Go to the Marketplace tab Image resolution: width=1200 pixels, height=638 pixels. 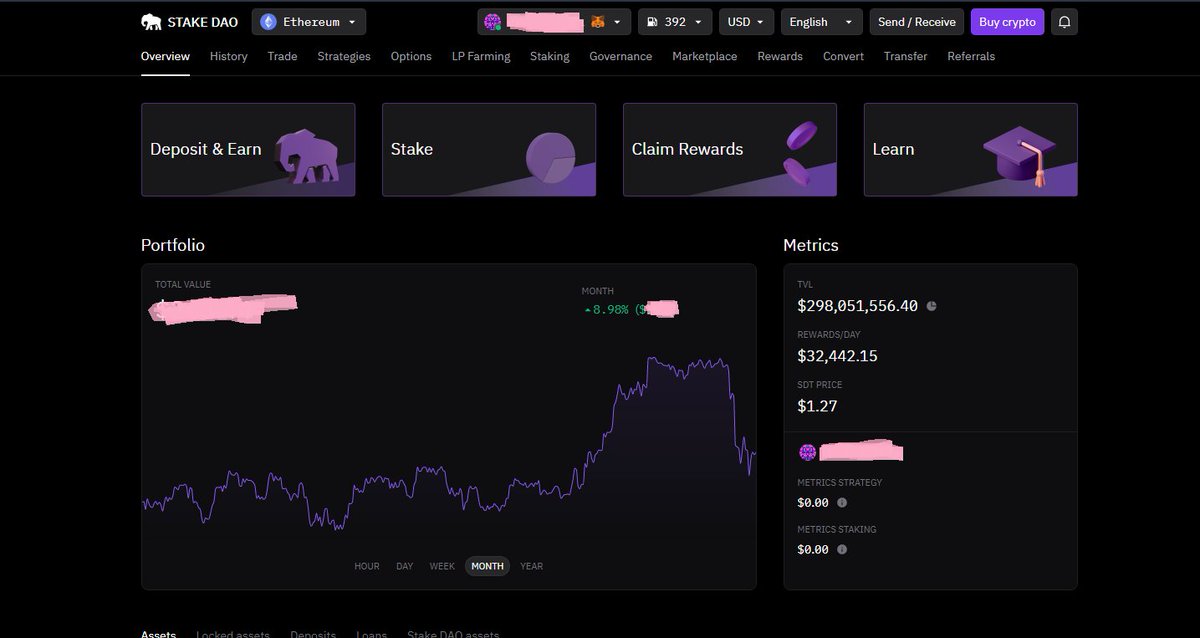[x=705, y=56]
